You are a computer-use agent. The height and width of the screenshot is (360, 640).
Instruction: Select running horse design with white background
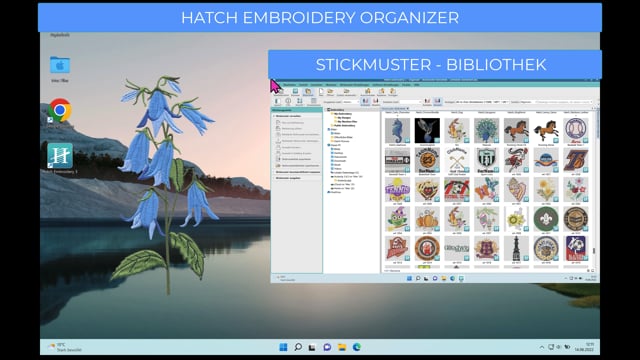(546, 131)
